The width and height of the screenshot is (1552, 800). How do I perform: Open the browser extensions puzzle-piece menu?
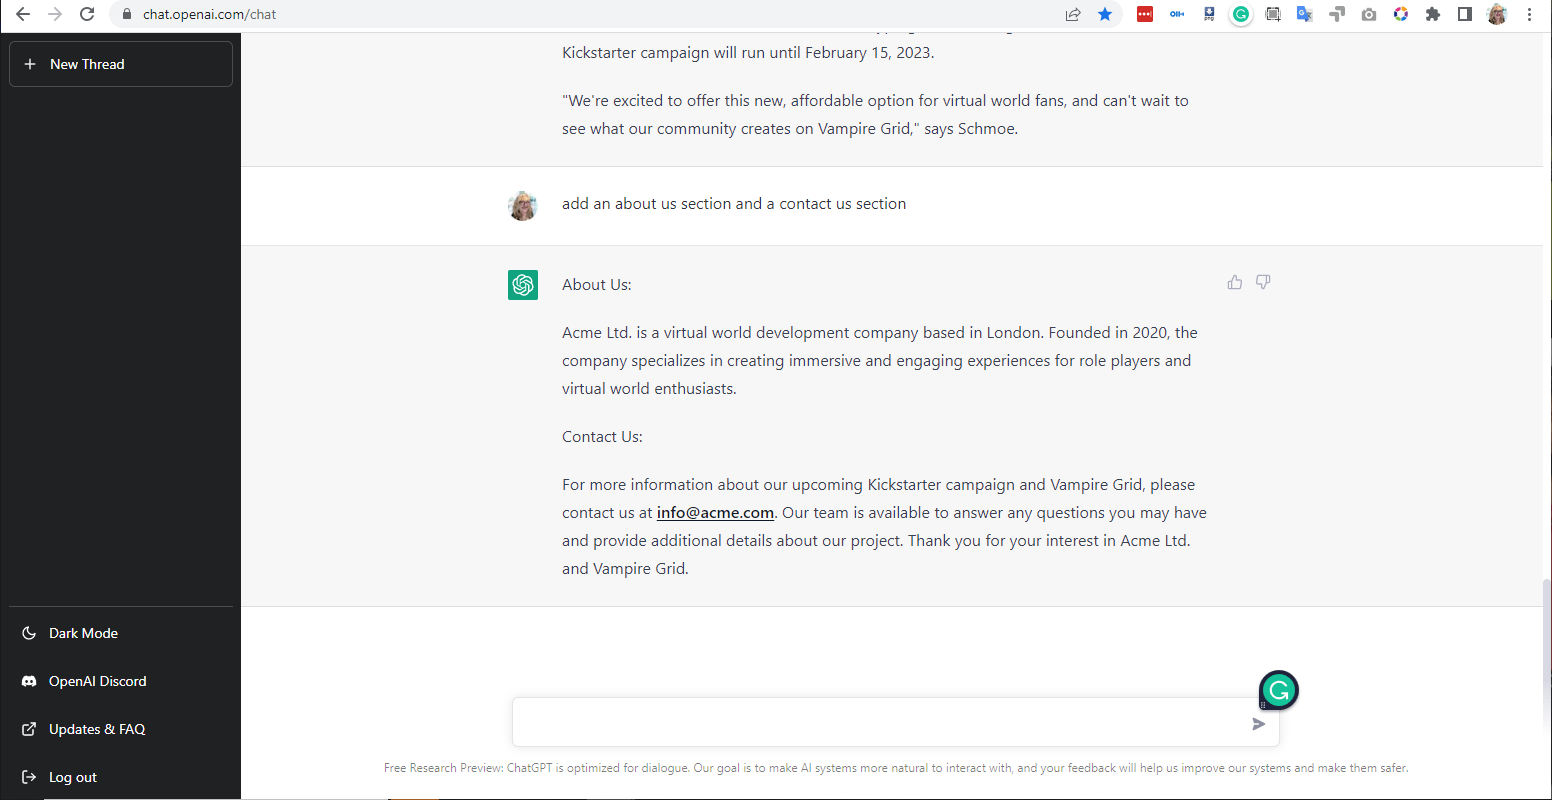coord(1433,14)
